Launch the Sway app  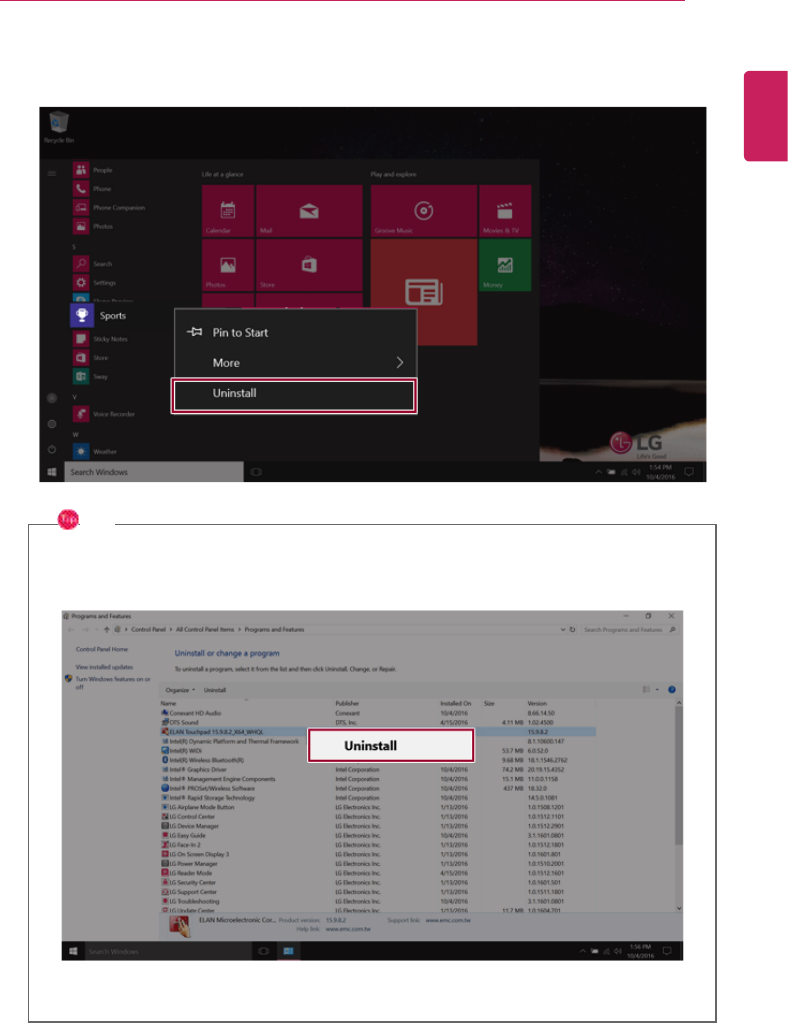click(91, 376)
